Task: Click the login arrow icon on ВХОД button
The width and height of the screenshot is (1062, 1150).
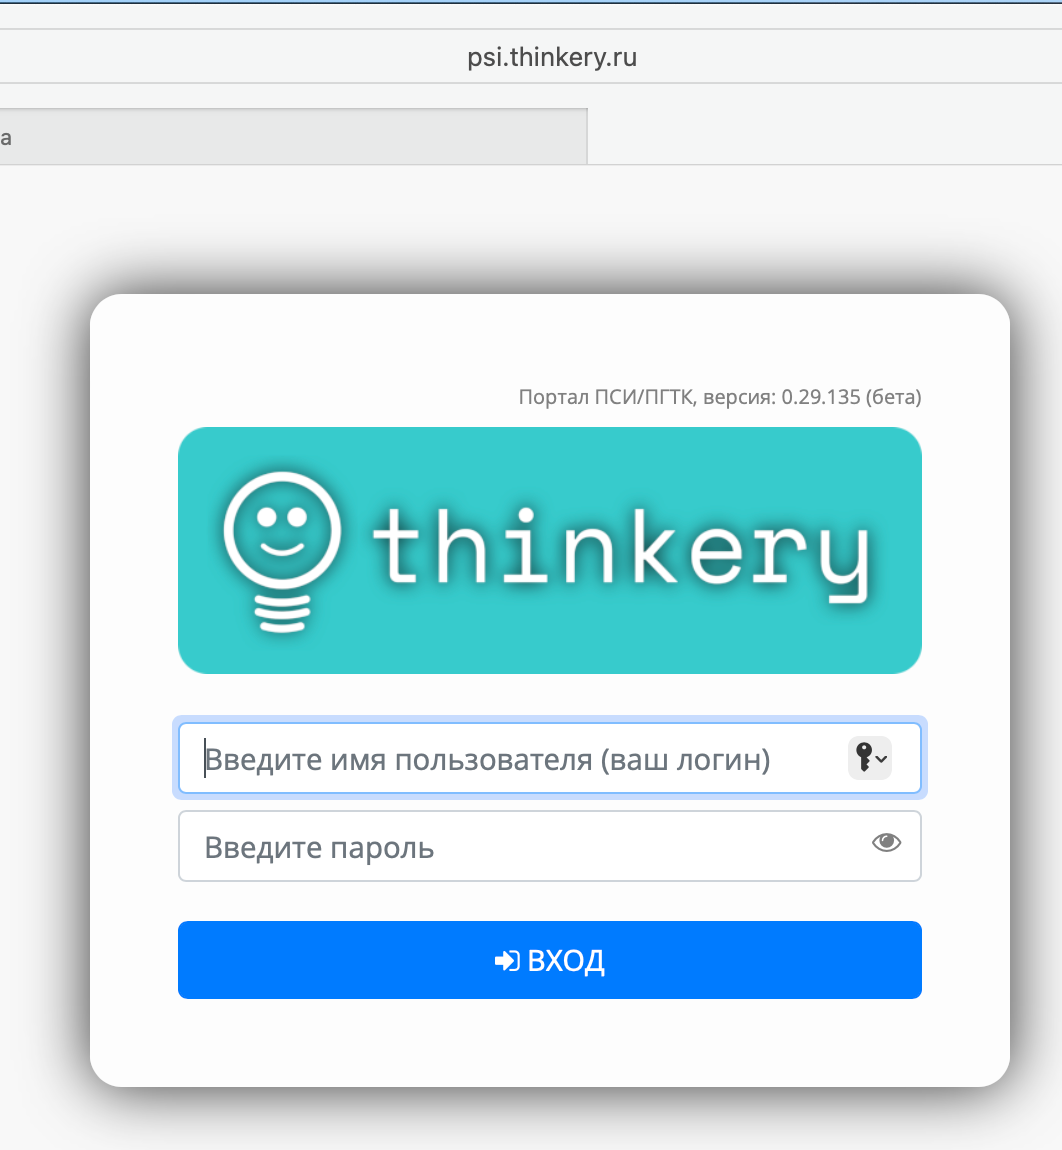Action: pos(510,960)
